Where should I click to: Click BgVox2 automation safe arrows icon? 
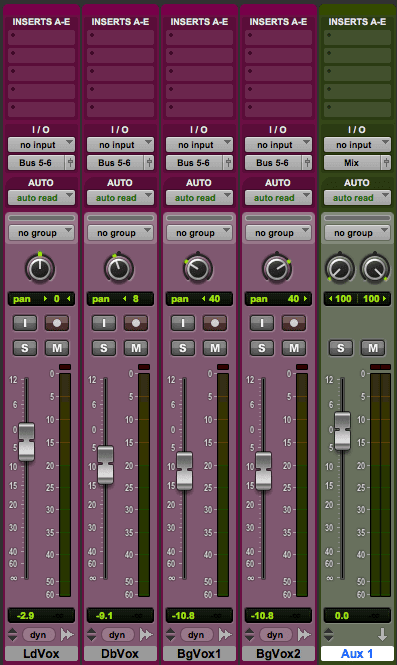pyautogui.click(x=304, y=634)
